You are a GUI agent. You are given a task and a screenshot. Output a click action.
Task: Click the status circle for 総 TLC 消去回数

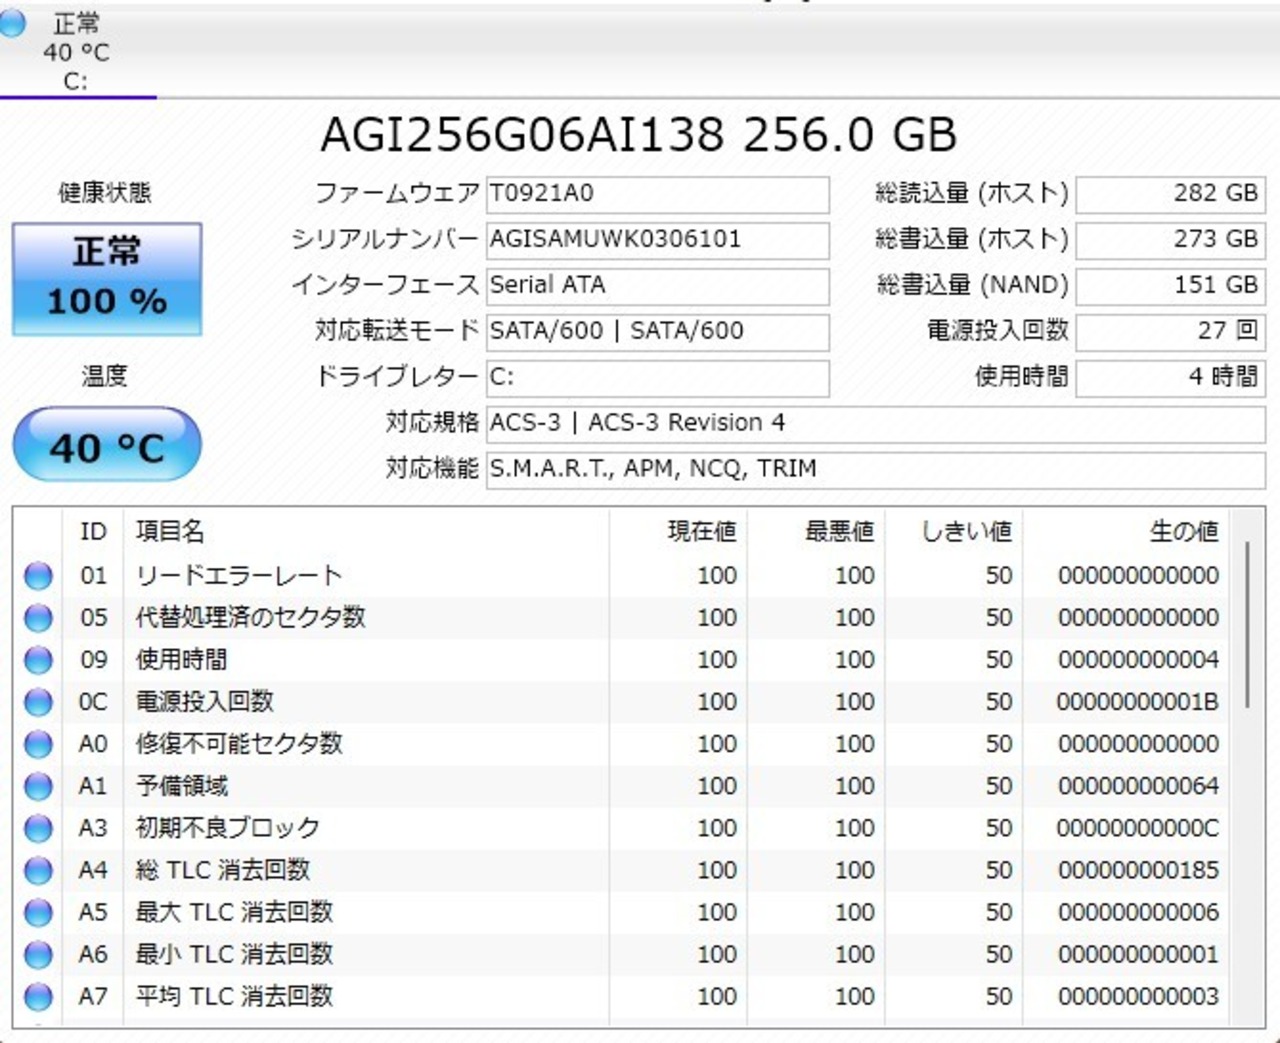tap(38, 870)
